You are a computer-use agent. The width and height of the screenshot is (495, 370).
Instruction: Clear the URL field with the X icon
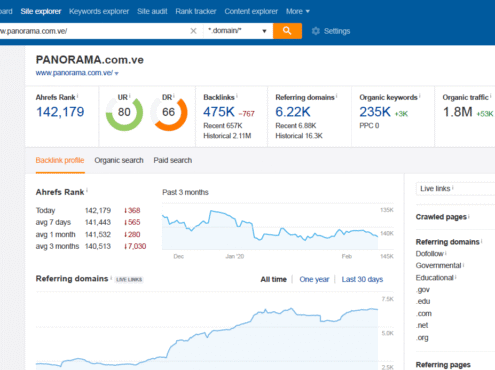[193, 31]
